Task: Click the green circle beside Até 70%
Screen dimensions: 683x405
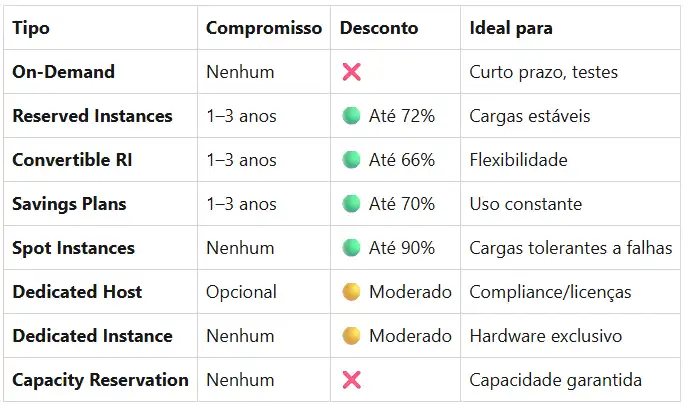Action: point(351,204)
